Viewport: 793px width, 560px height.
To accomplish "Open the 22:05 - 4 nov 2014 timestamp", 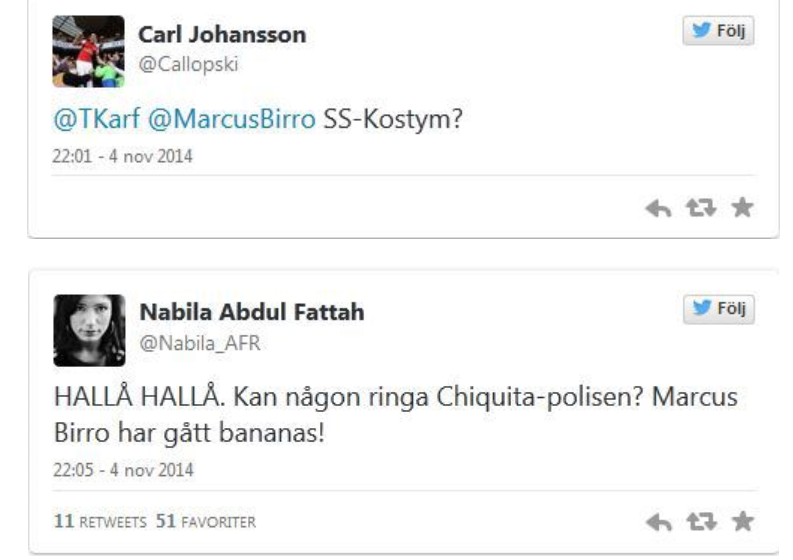I will point(108,469).
